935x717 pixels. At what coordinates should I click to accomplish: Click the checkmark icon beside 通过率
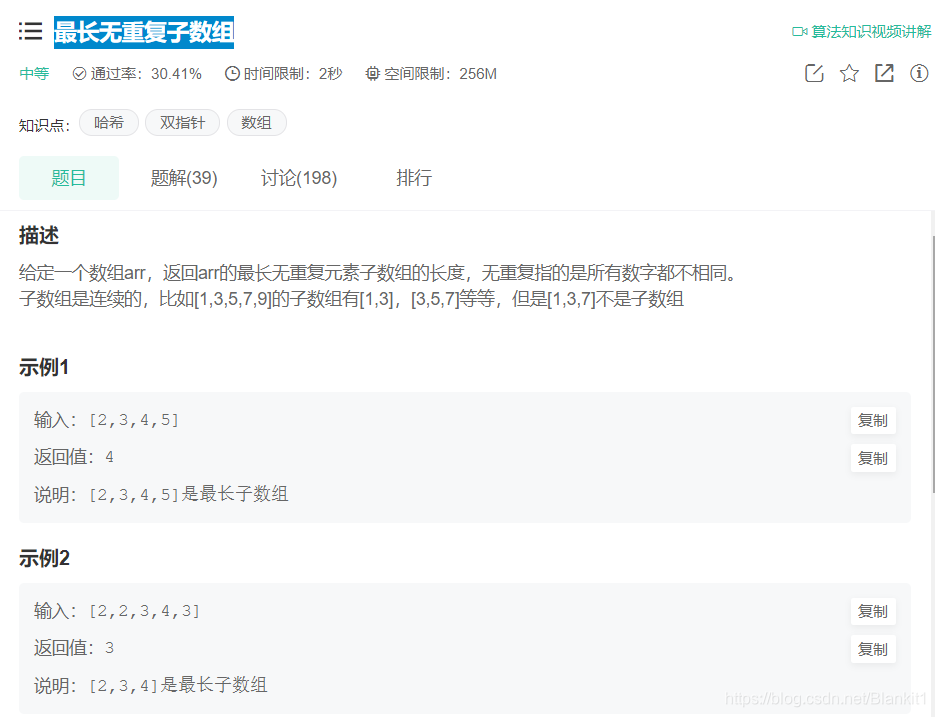[x=78, y=72]
